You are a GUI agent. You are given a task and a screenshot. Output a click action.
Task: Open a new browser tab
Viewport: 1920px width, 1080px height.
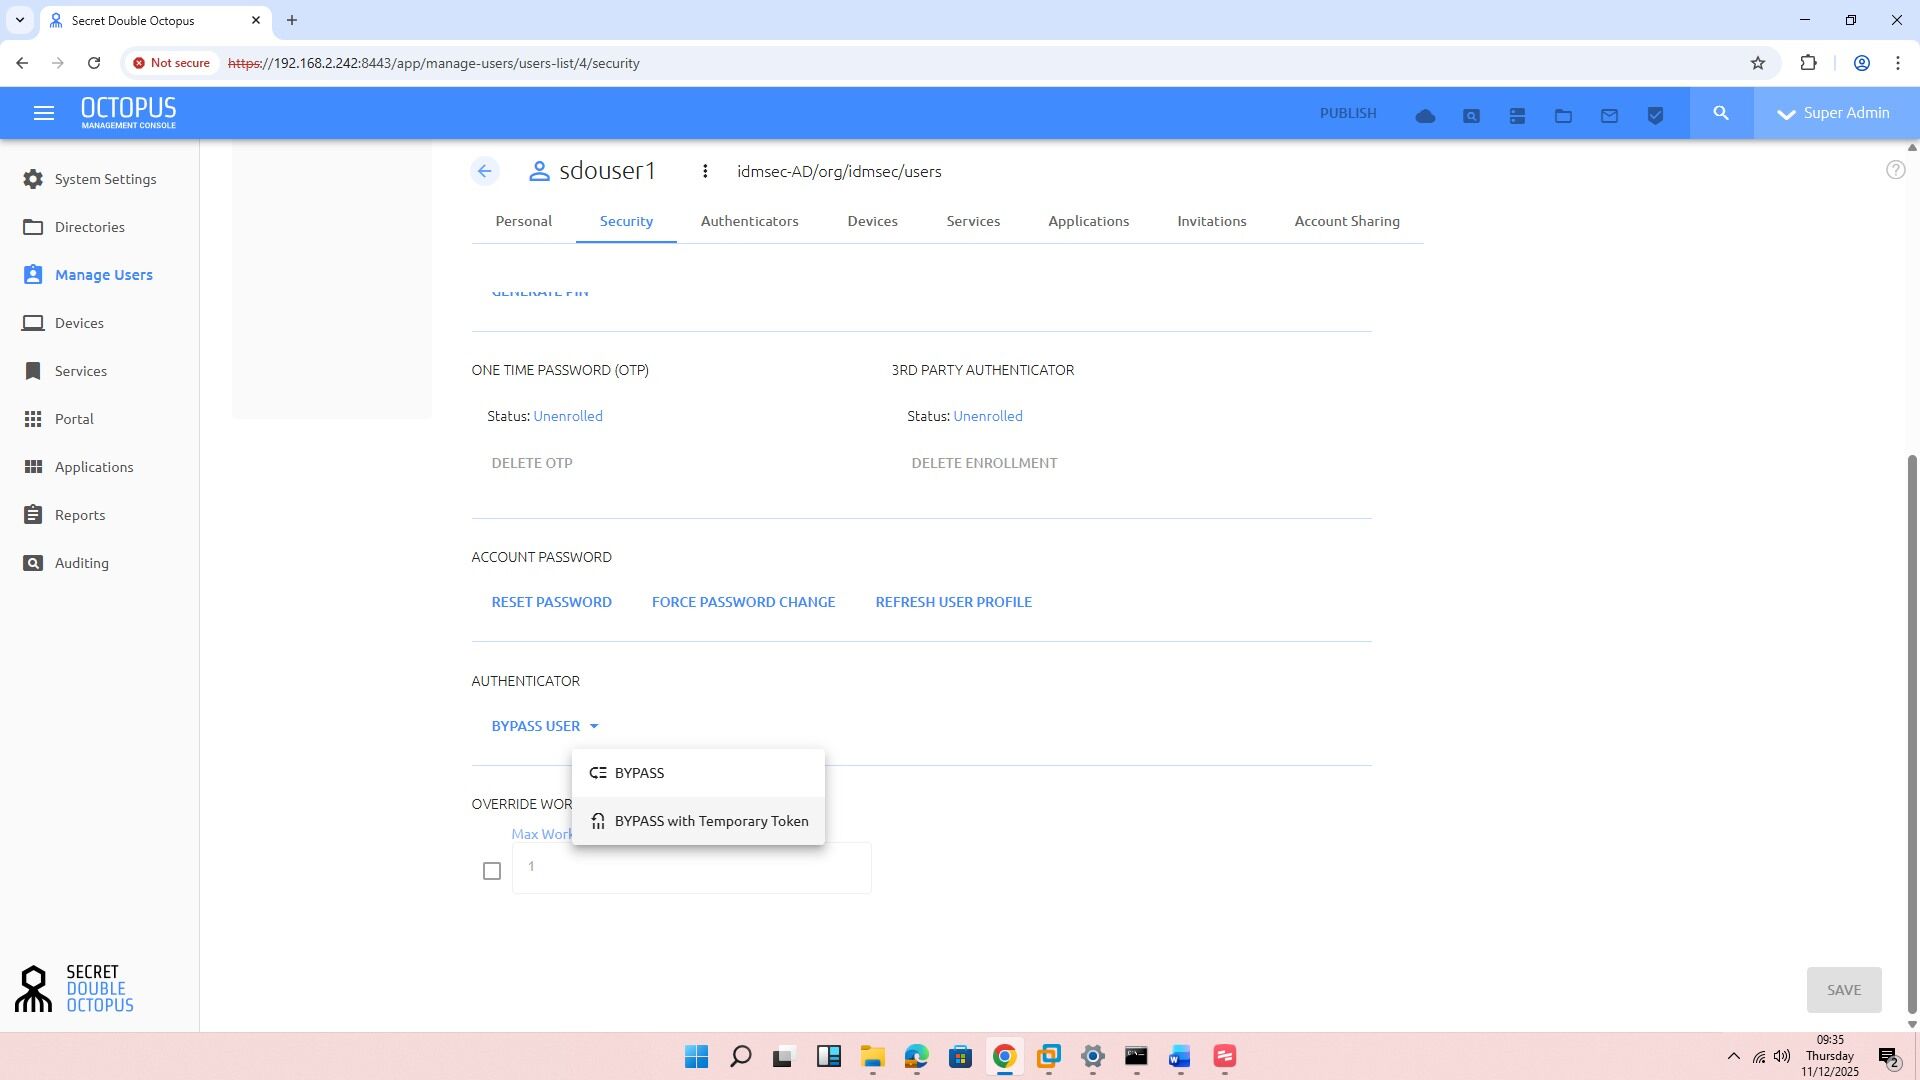pyautogui.click(x=292, y=20)
